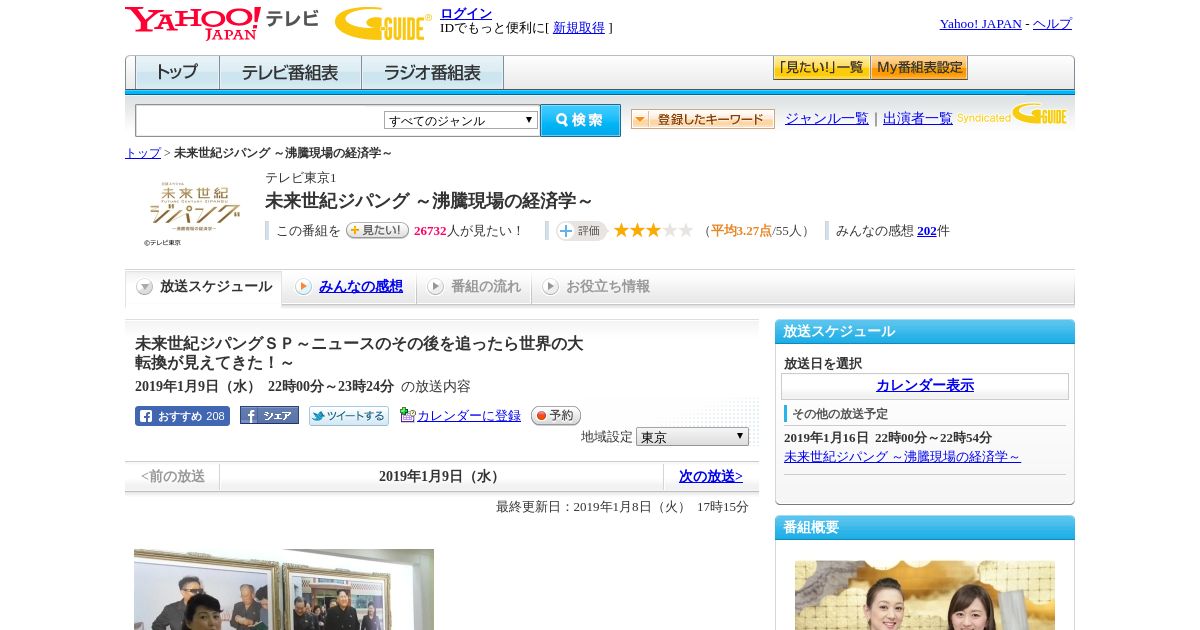
Task: Open the ジャンル一覧 link
Action: coord(827,119)
